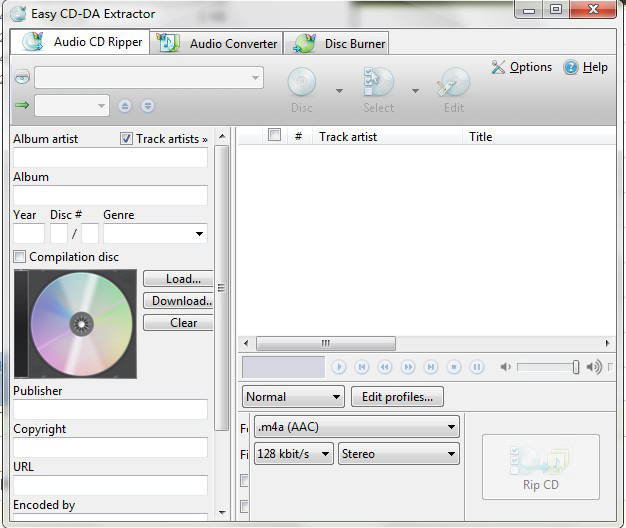Viewport: 626px width, 528px height.
Task: Click the Pause playback button
Action: click(477, 367)
